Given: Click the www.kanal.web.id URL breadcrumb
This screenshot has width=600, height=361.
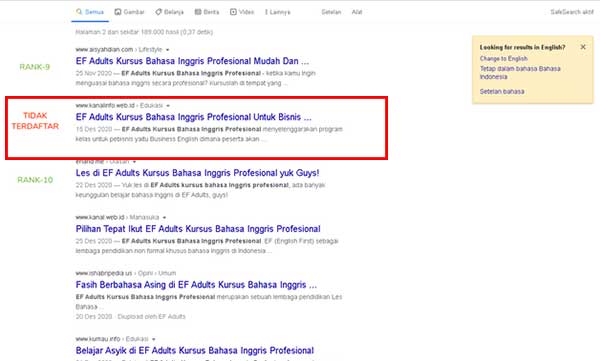Looking at the screenshot, I should (117, 217).
